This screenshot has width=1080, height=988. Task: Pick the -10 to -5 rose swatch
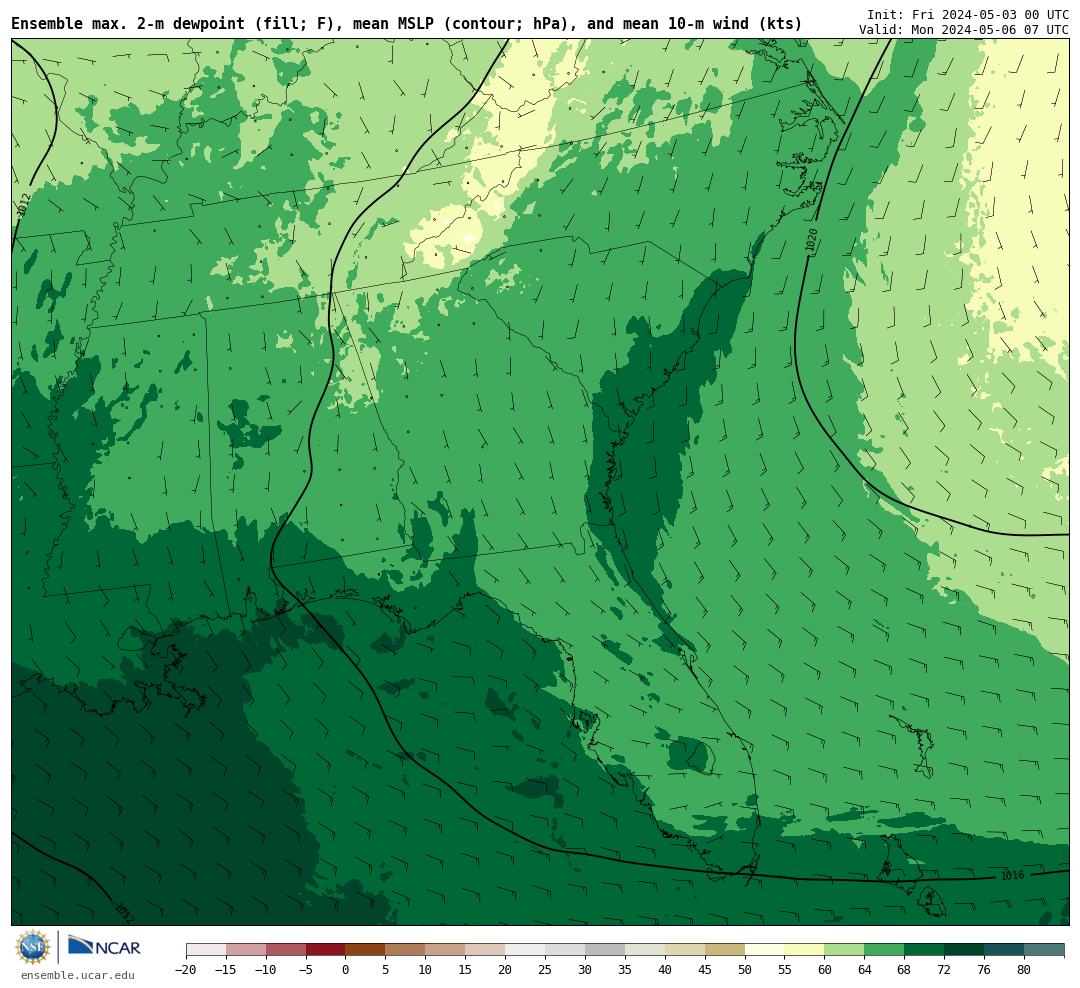tap(286, 950)
